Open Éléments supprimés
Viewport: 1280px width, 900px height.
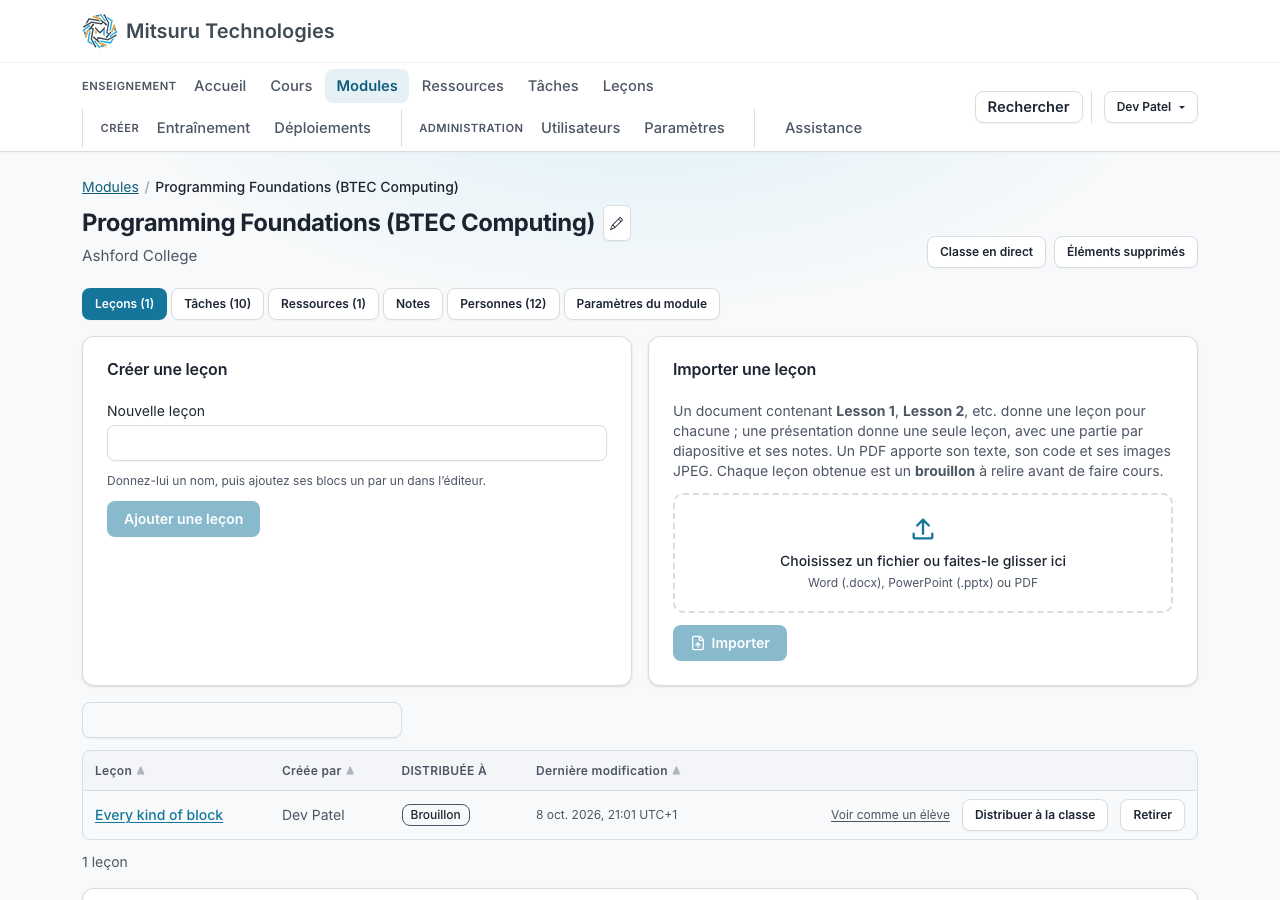(x=1126, y=252)
